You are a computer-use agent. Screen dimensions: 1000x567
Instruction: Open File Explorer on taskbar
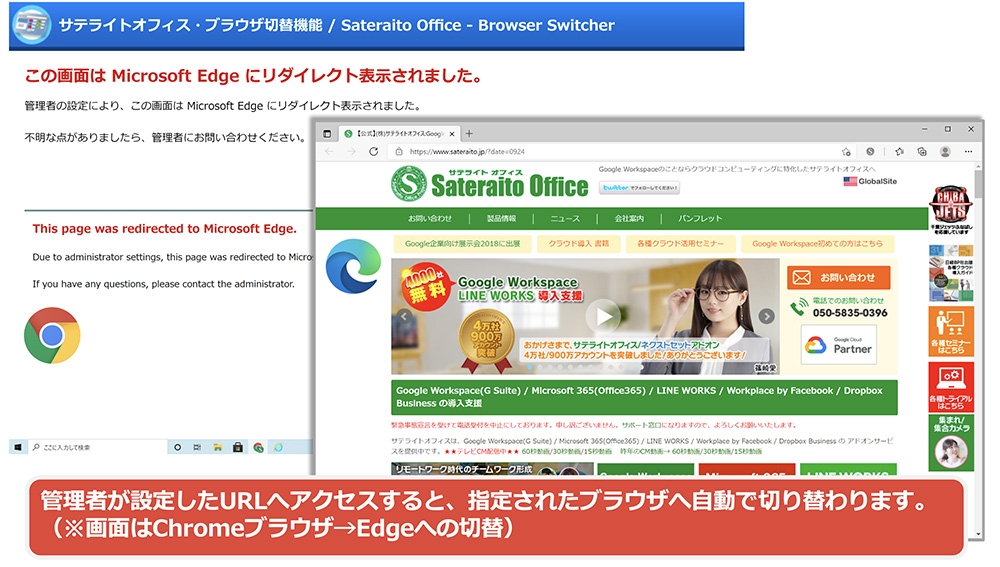click(217, 448)
